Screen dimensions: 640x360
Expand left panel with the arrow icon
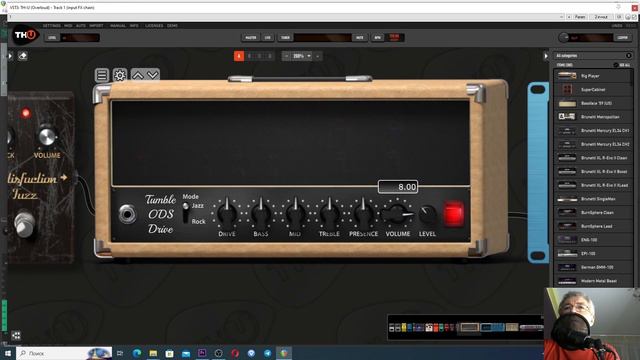tap(10, 56)
